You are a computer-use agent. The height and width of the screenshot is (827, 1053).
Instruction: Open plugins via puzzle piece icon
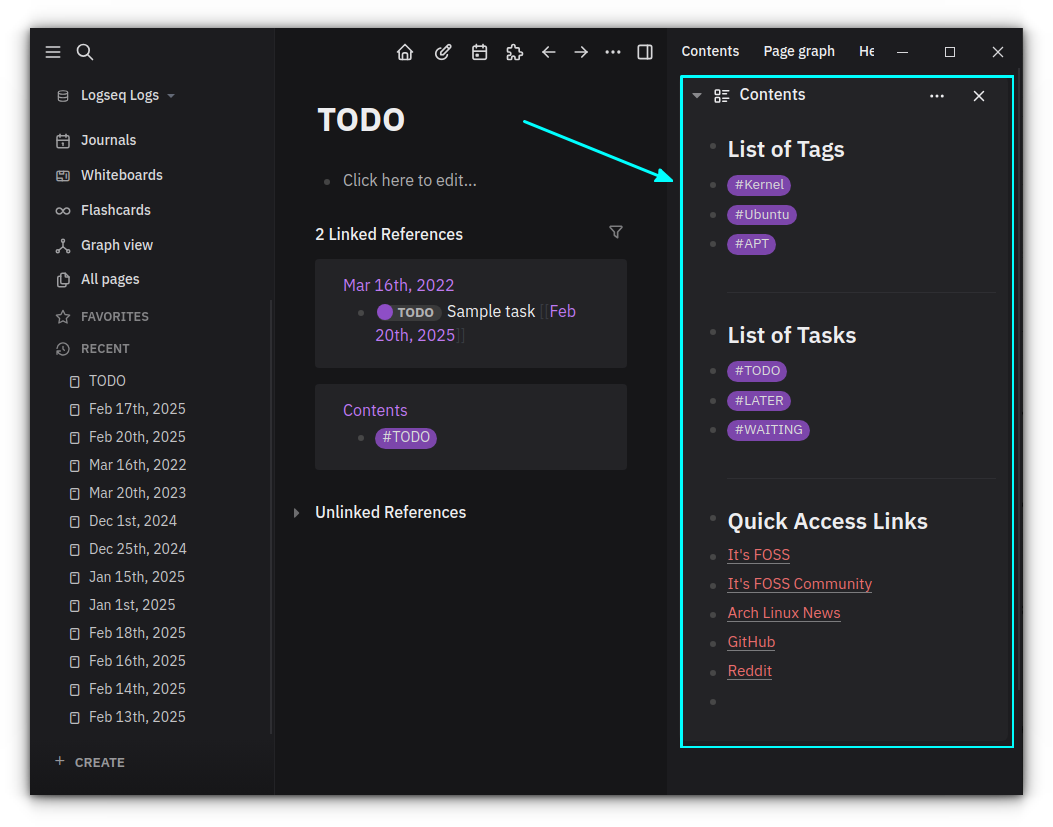(514, 52)
